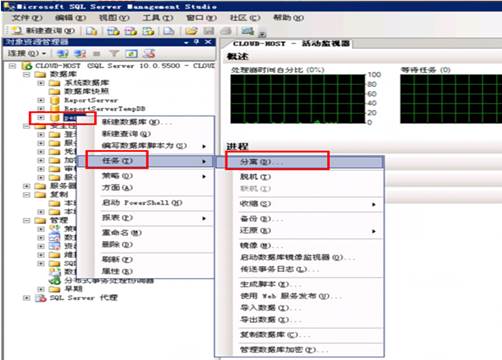Click the Database Engine Query toolbar icon
This screenshot has height=360, width=502.
point(91,31)
